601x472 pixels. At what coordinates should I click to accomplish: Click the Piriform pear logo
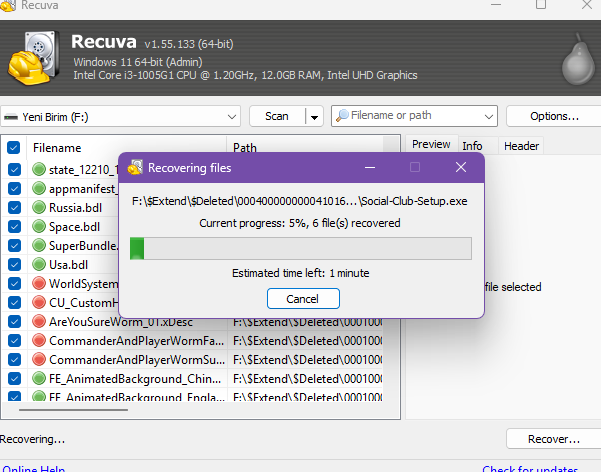(579, 59)
